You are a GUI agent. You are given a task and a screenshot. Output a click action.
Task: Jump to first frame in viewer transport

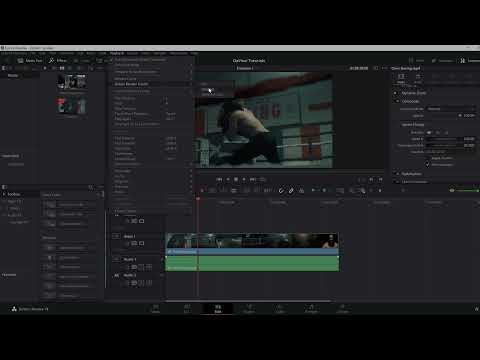[219, 179]
